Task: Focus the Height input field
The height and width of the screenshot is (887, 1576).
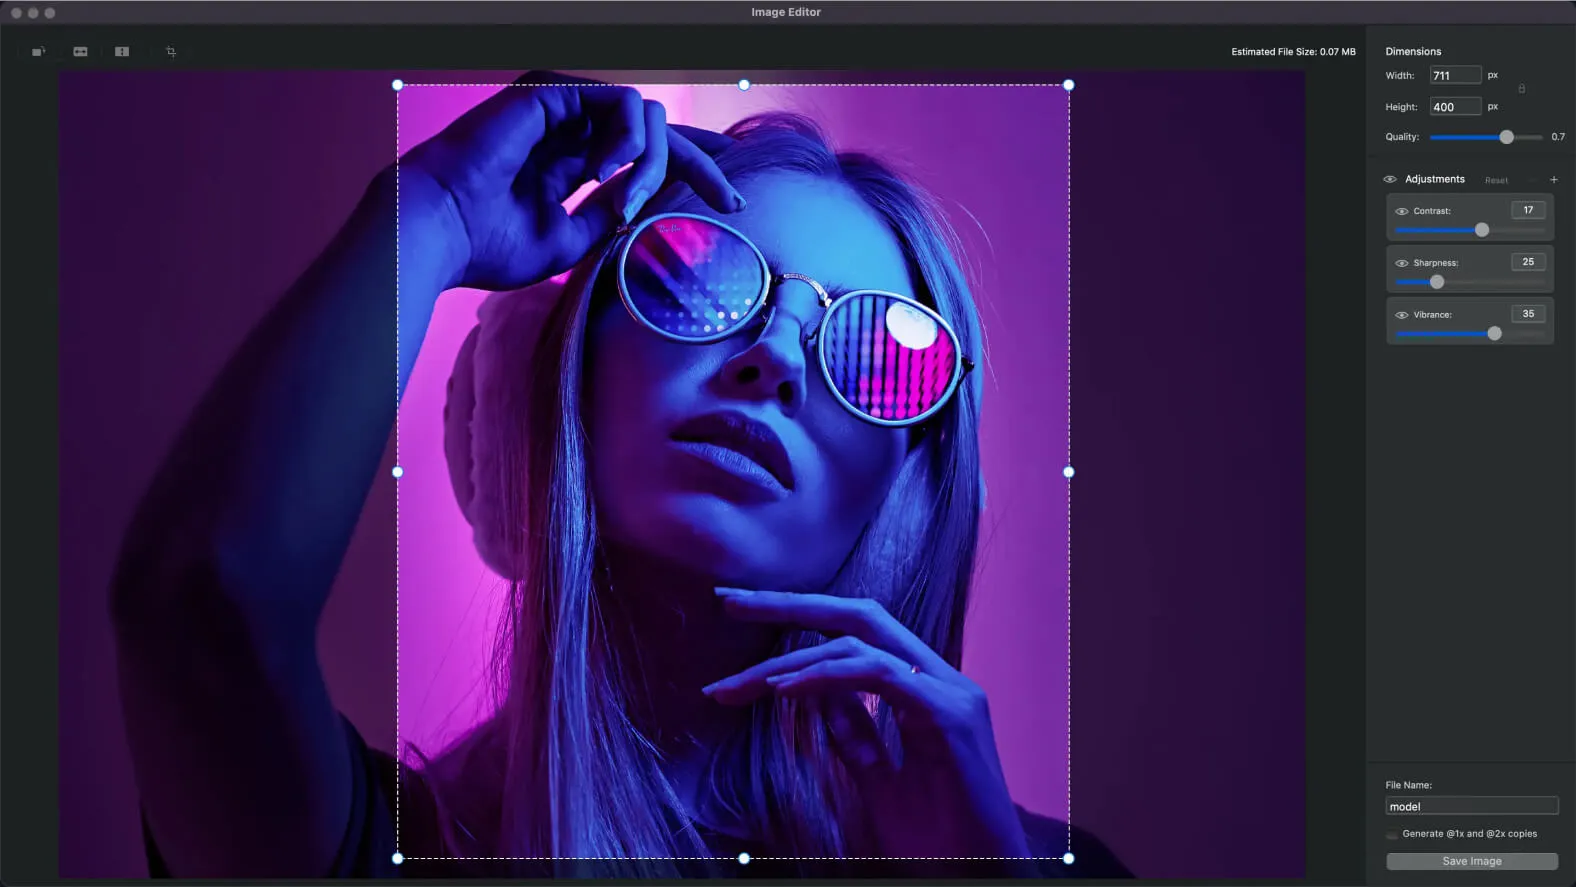Action: tap(1455, 107)
